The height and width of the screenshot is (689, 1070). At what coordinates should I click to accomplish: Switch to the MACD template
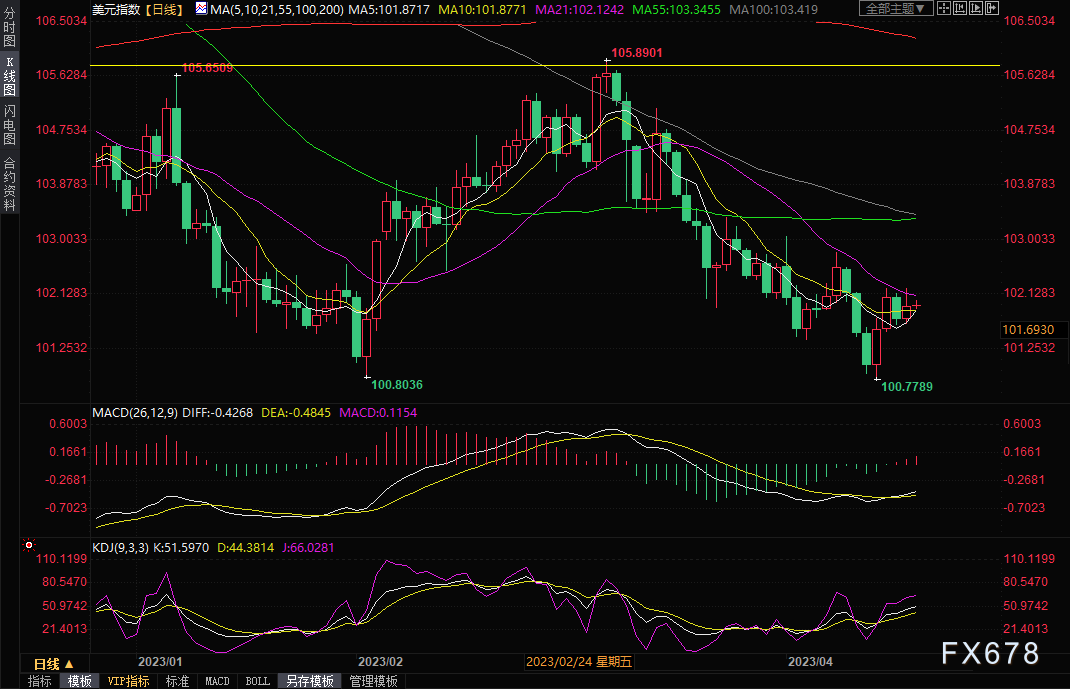click(217, 681)
